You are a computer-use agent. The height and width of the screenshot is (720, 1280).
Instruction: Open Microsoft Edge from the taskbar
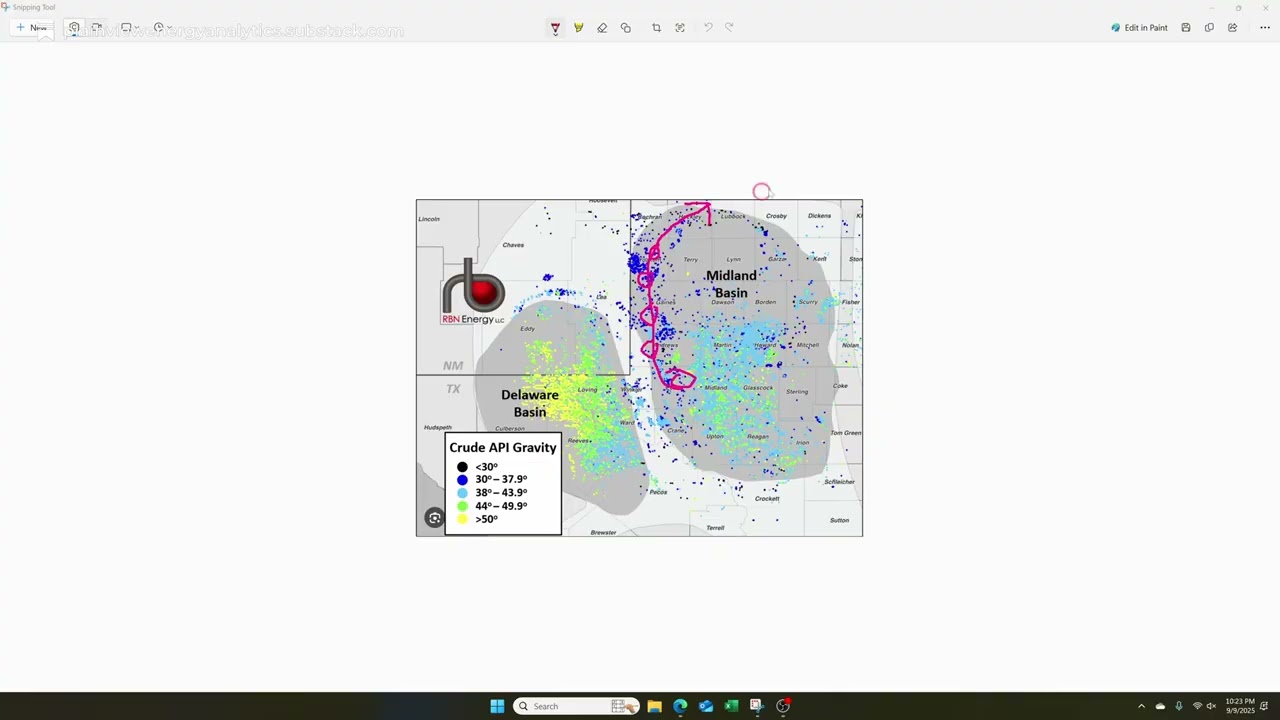[680, 706]
